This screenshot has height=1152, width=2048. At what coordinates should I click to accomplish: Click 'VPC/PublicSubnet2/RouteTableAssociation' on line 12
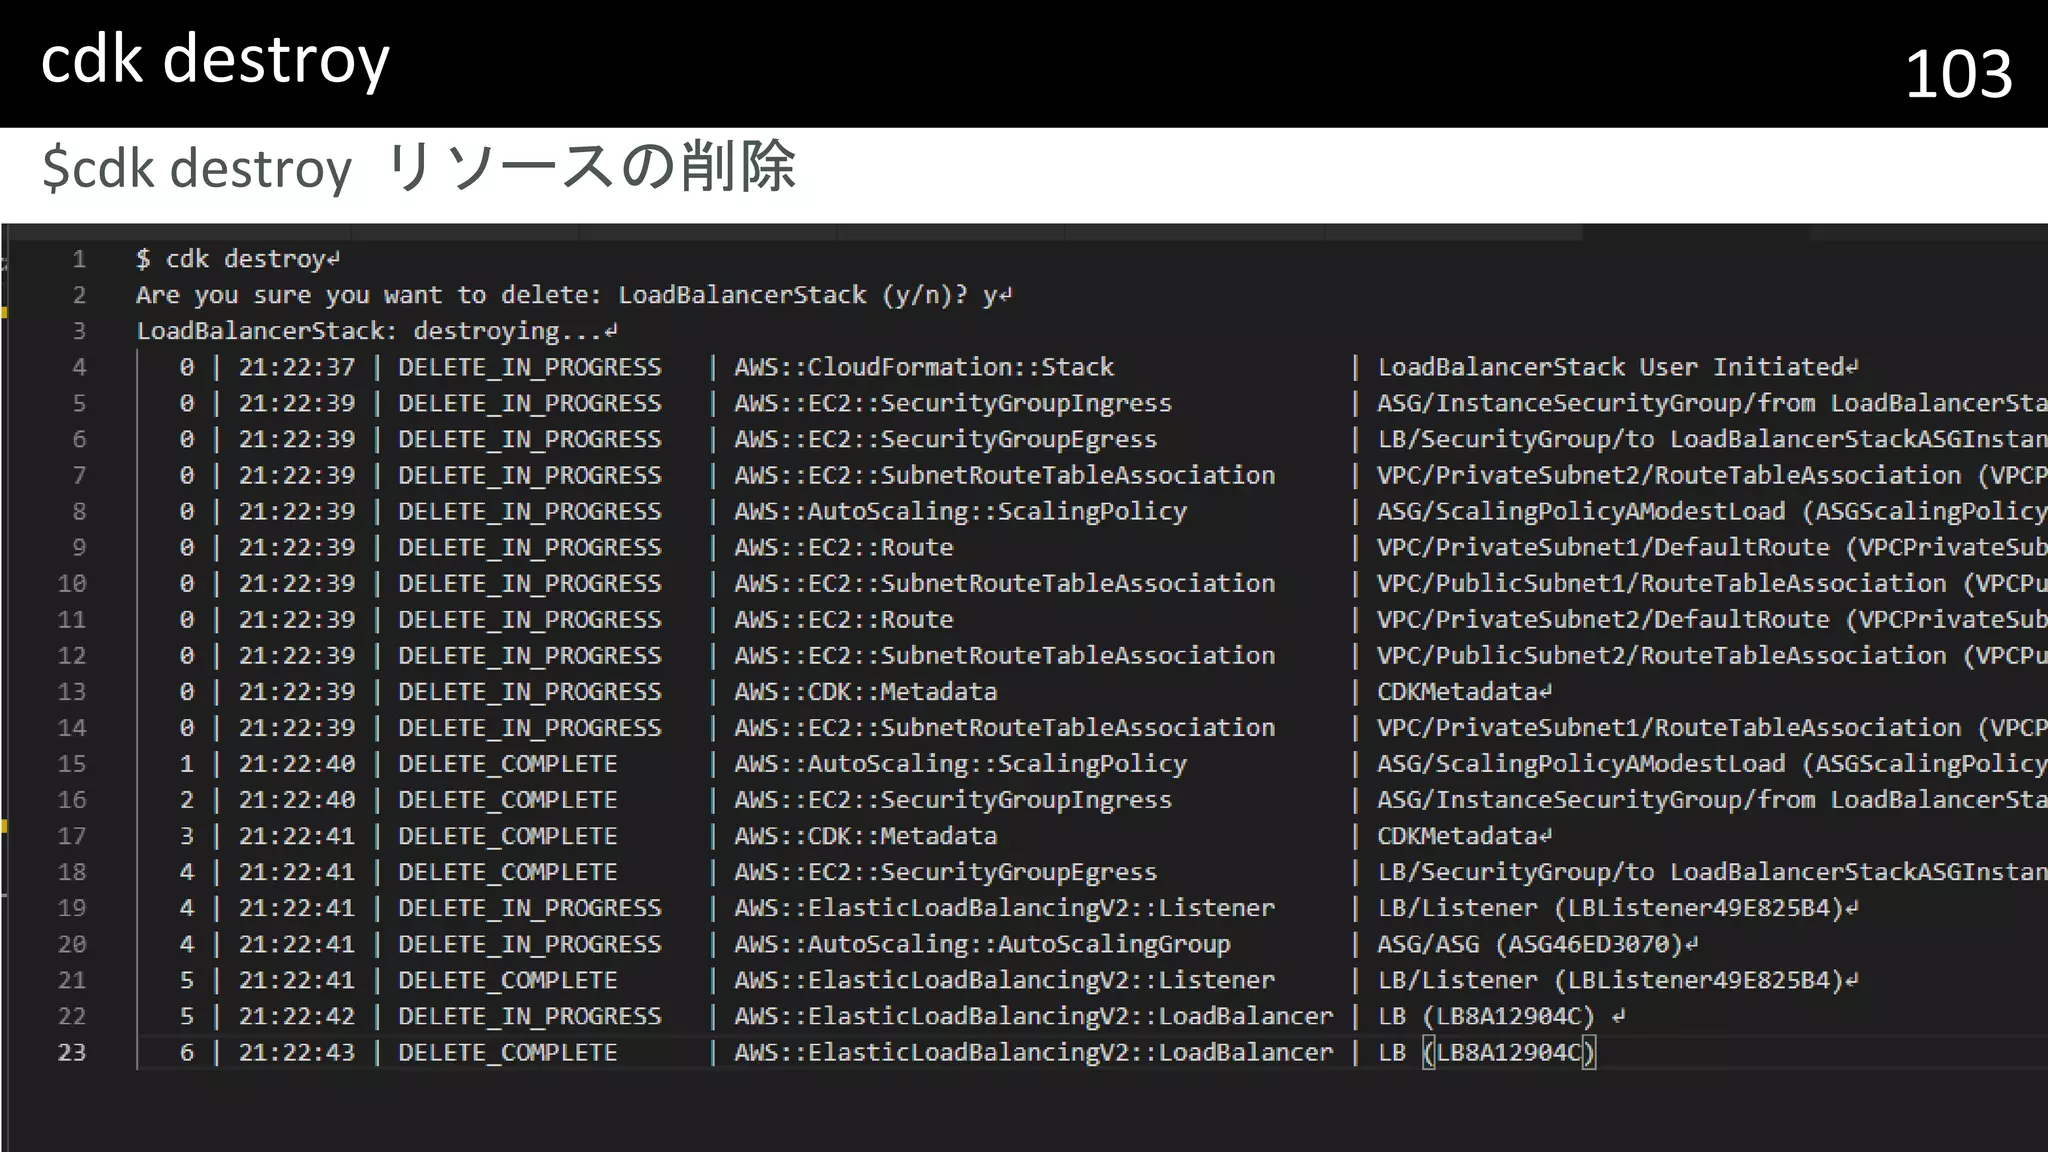coord(1662,655)
